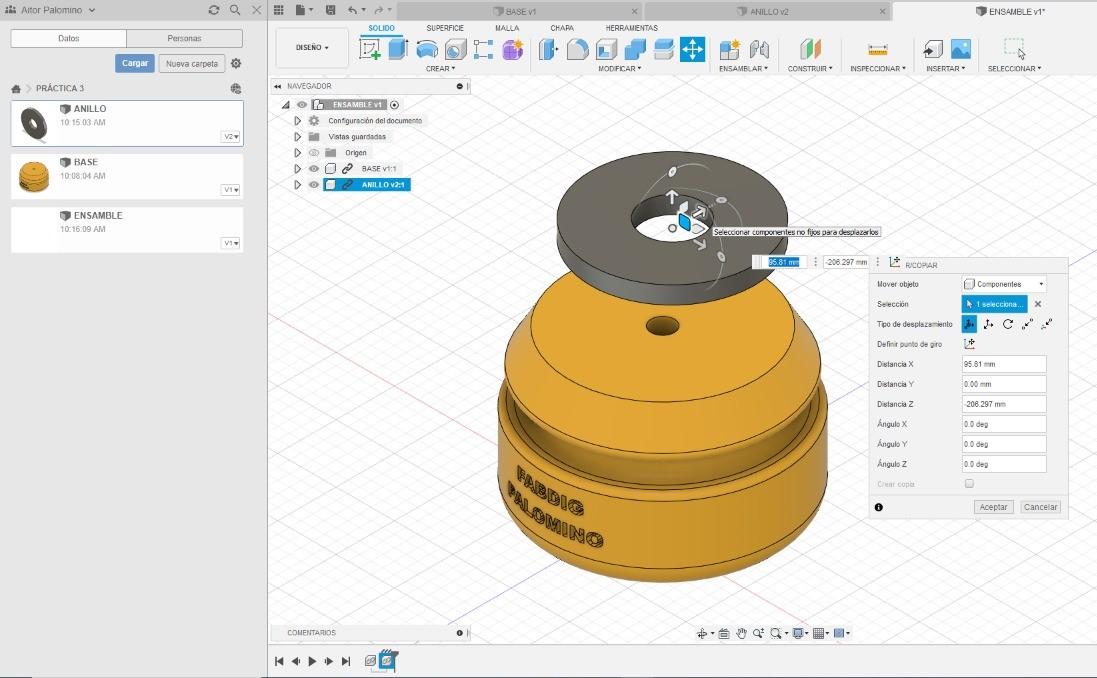Expand the BASE v1:1 tree node
Screen dimensions: 1097x678
(x=297, y=169)
